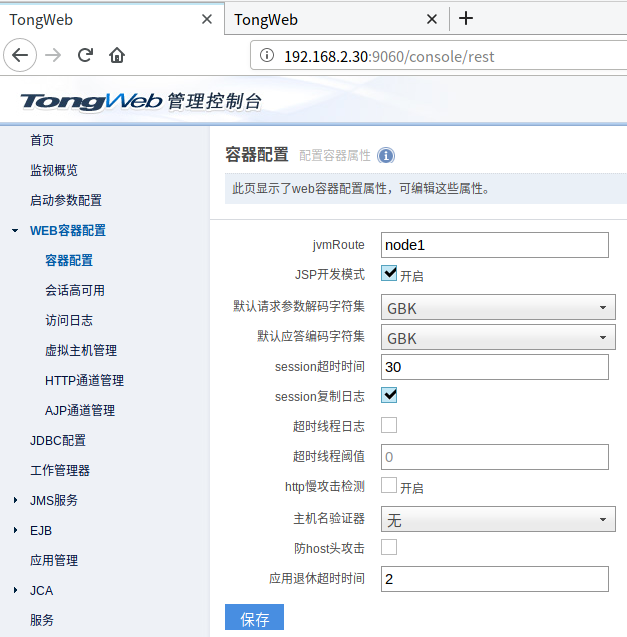Viewport: 627px width, 637px height.
Task: Open 服务 in the sidebar
Action: 42,620
